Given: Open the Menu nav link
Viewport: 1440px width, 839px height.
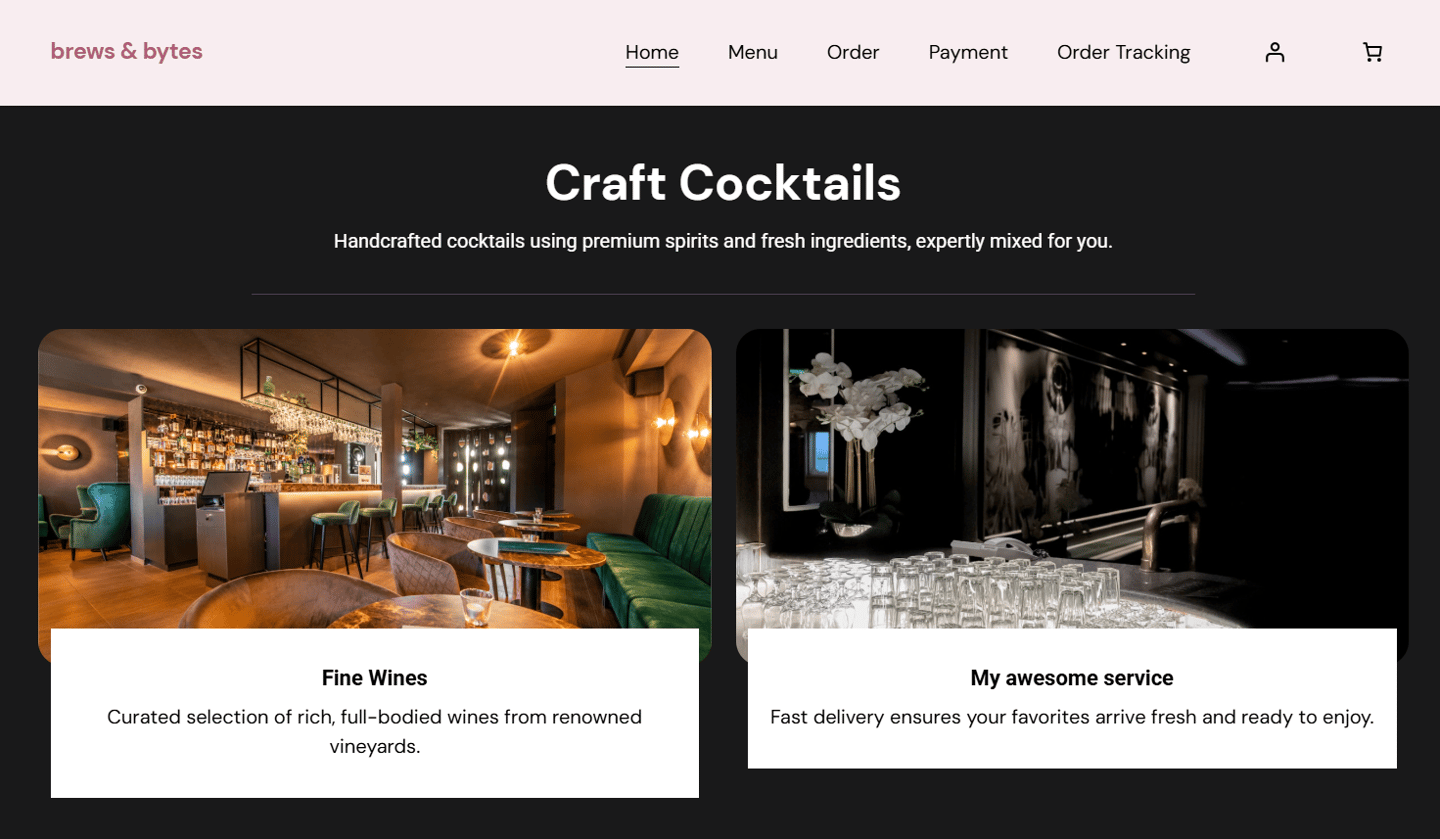Looking at the screenshot, I should (753, 52).
